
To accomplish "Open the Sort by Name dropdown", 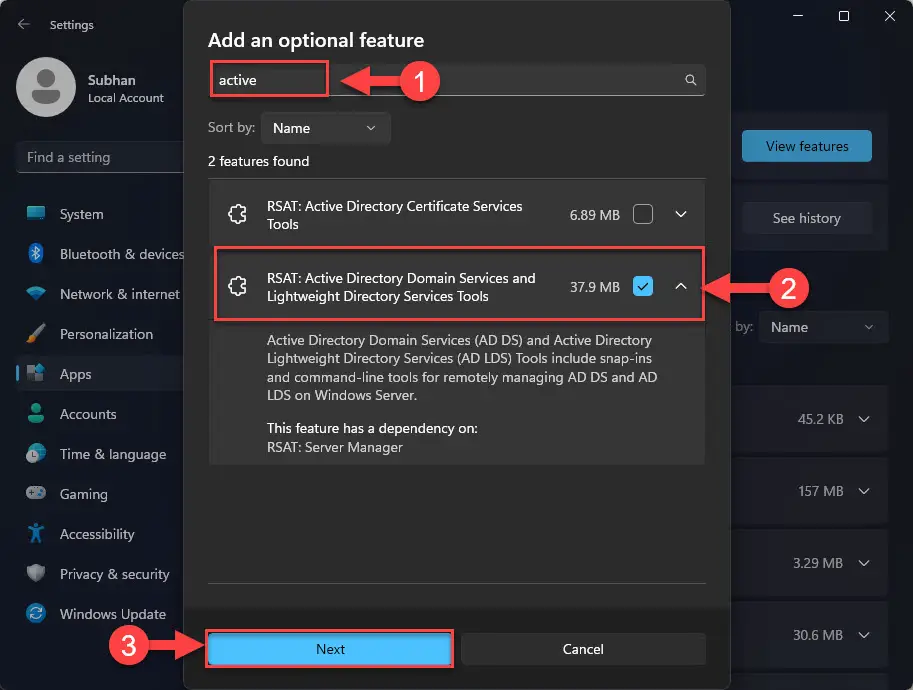I will click(324, 128).
